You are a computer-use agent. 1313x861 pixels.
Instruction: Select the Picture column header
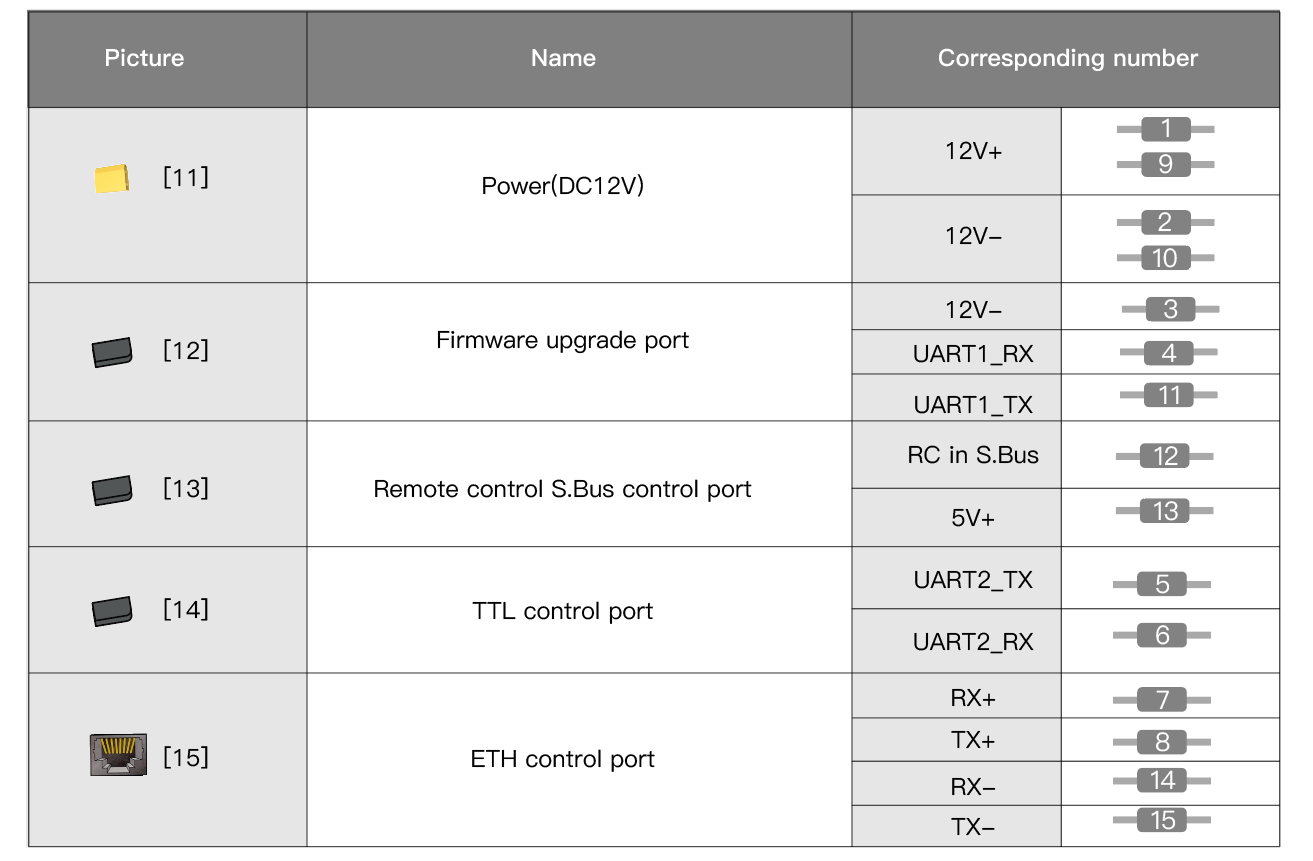click(144, 58)
